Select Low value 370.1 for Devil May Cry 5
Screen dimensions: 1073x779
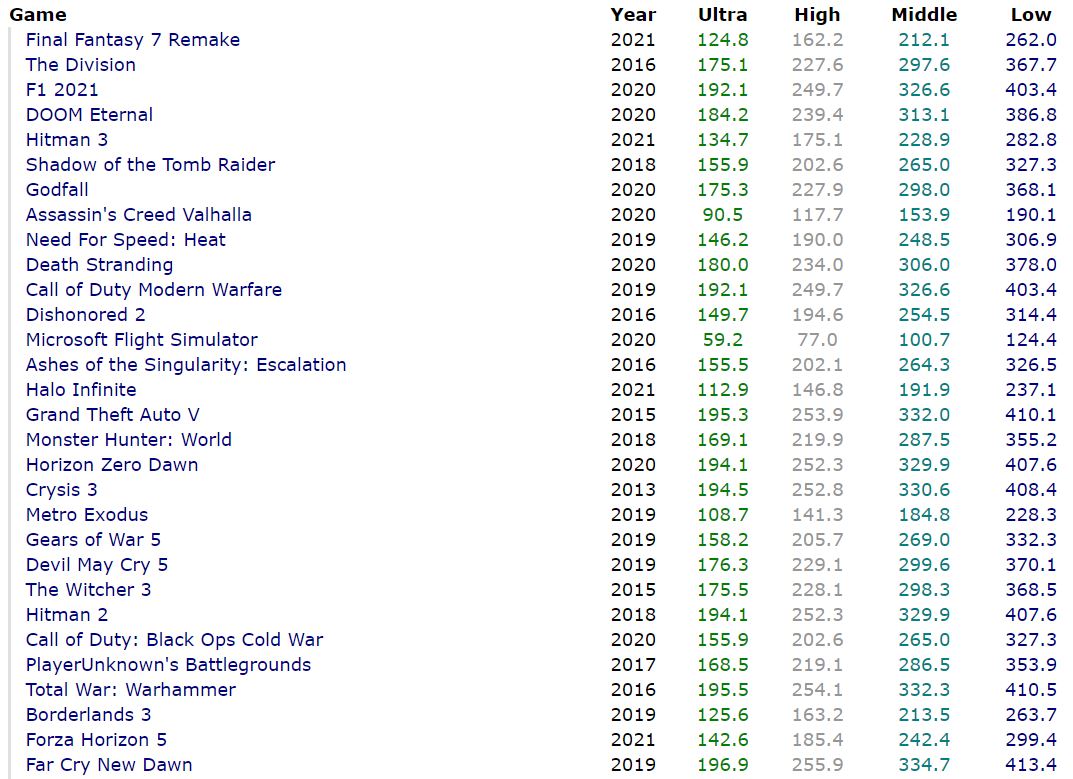[x=1031, y=565]
